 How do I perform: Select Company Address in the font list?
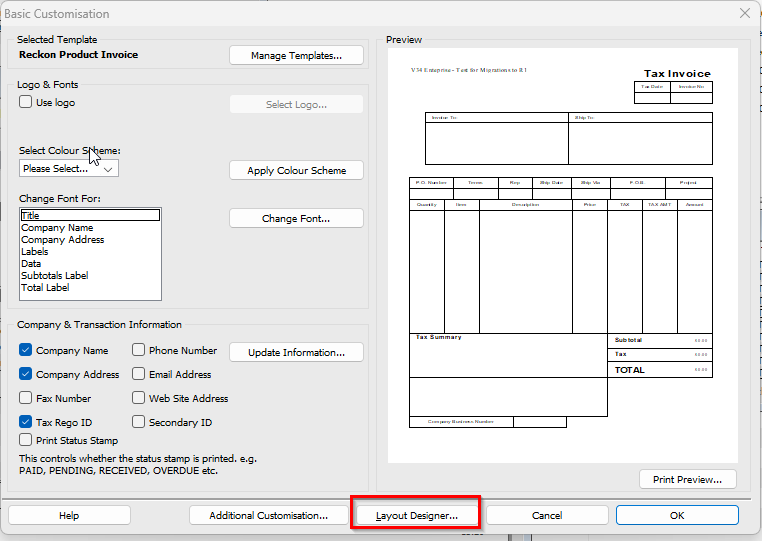tap(90, 240)
